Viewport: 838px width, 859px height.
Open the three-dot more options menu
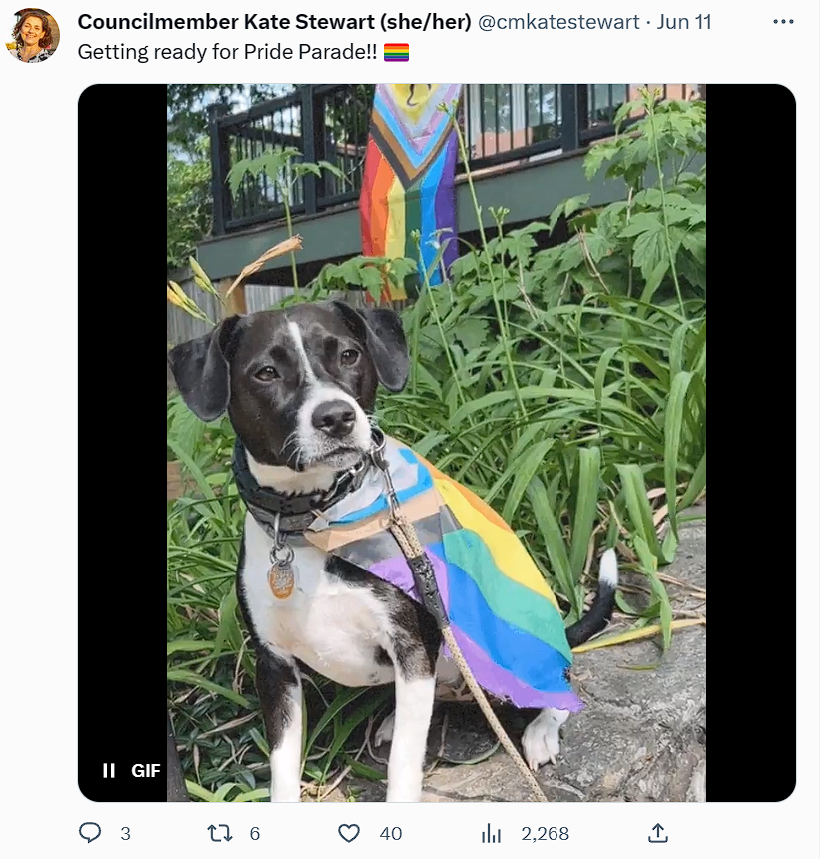(783, 22)
